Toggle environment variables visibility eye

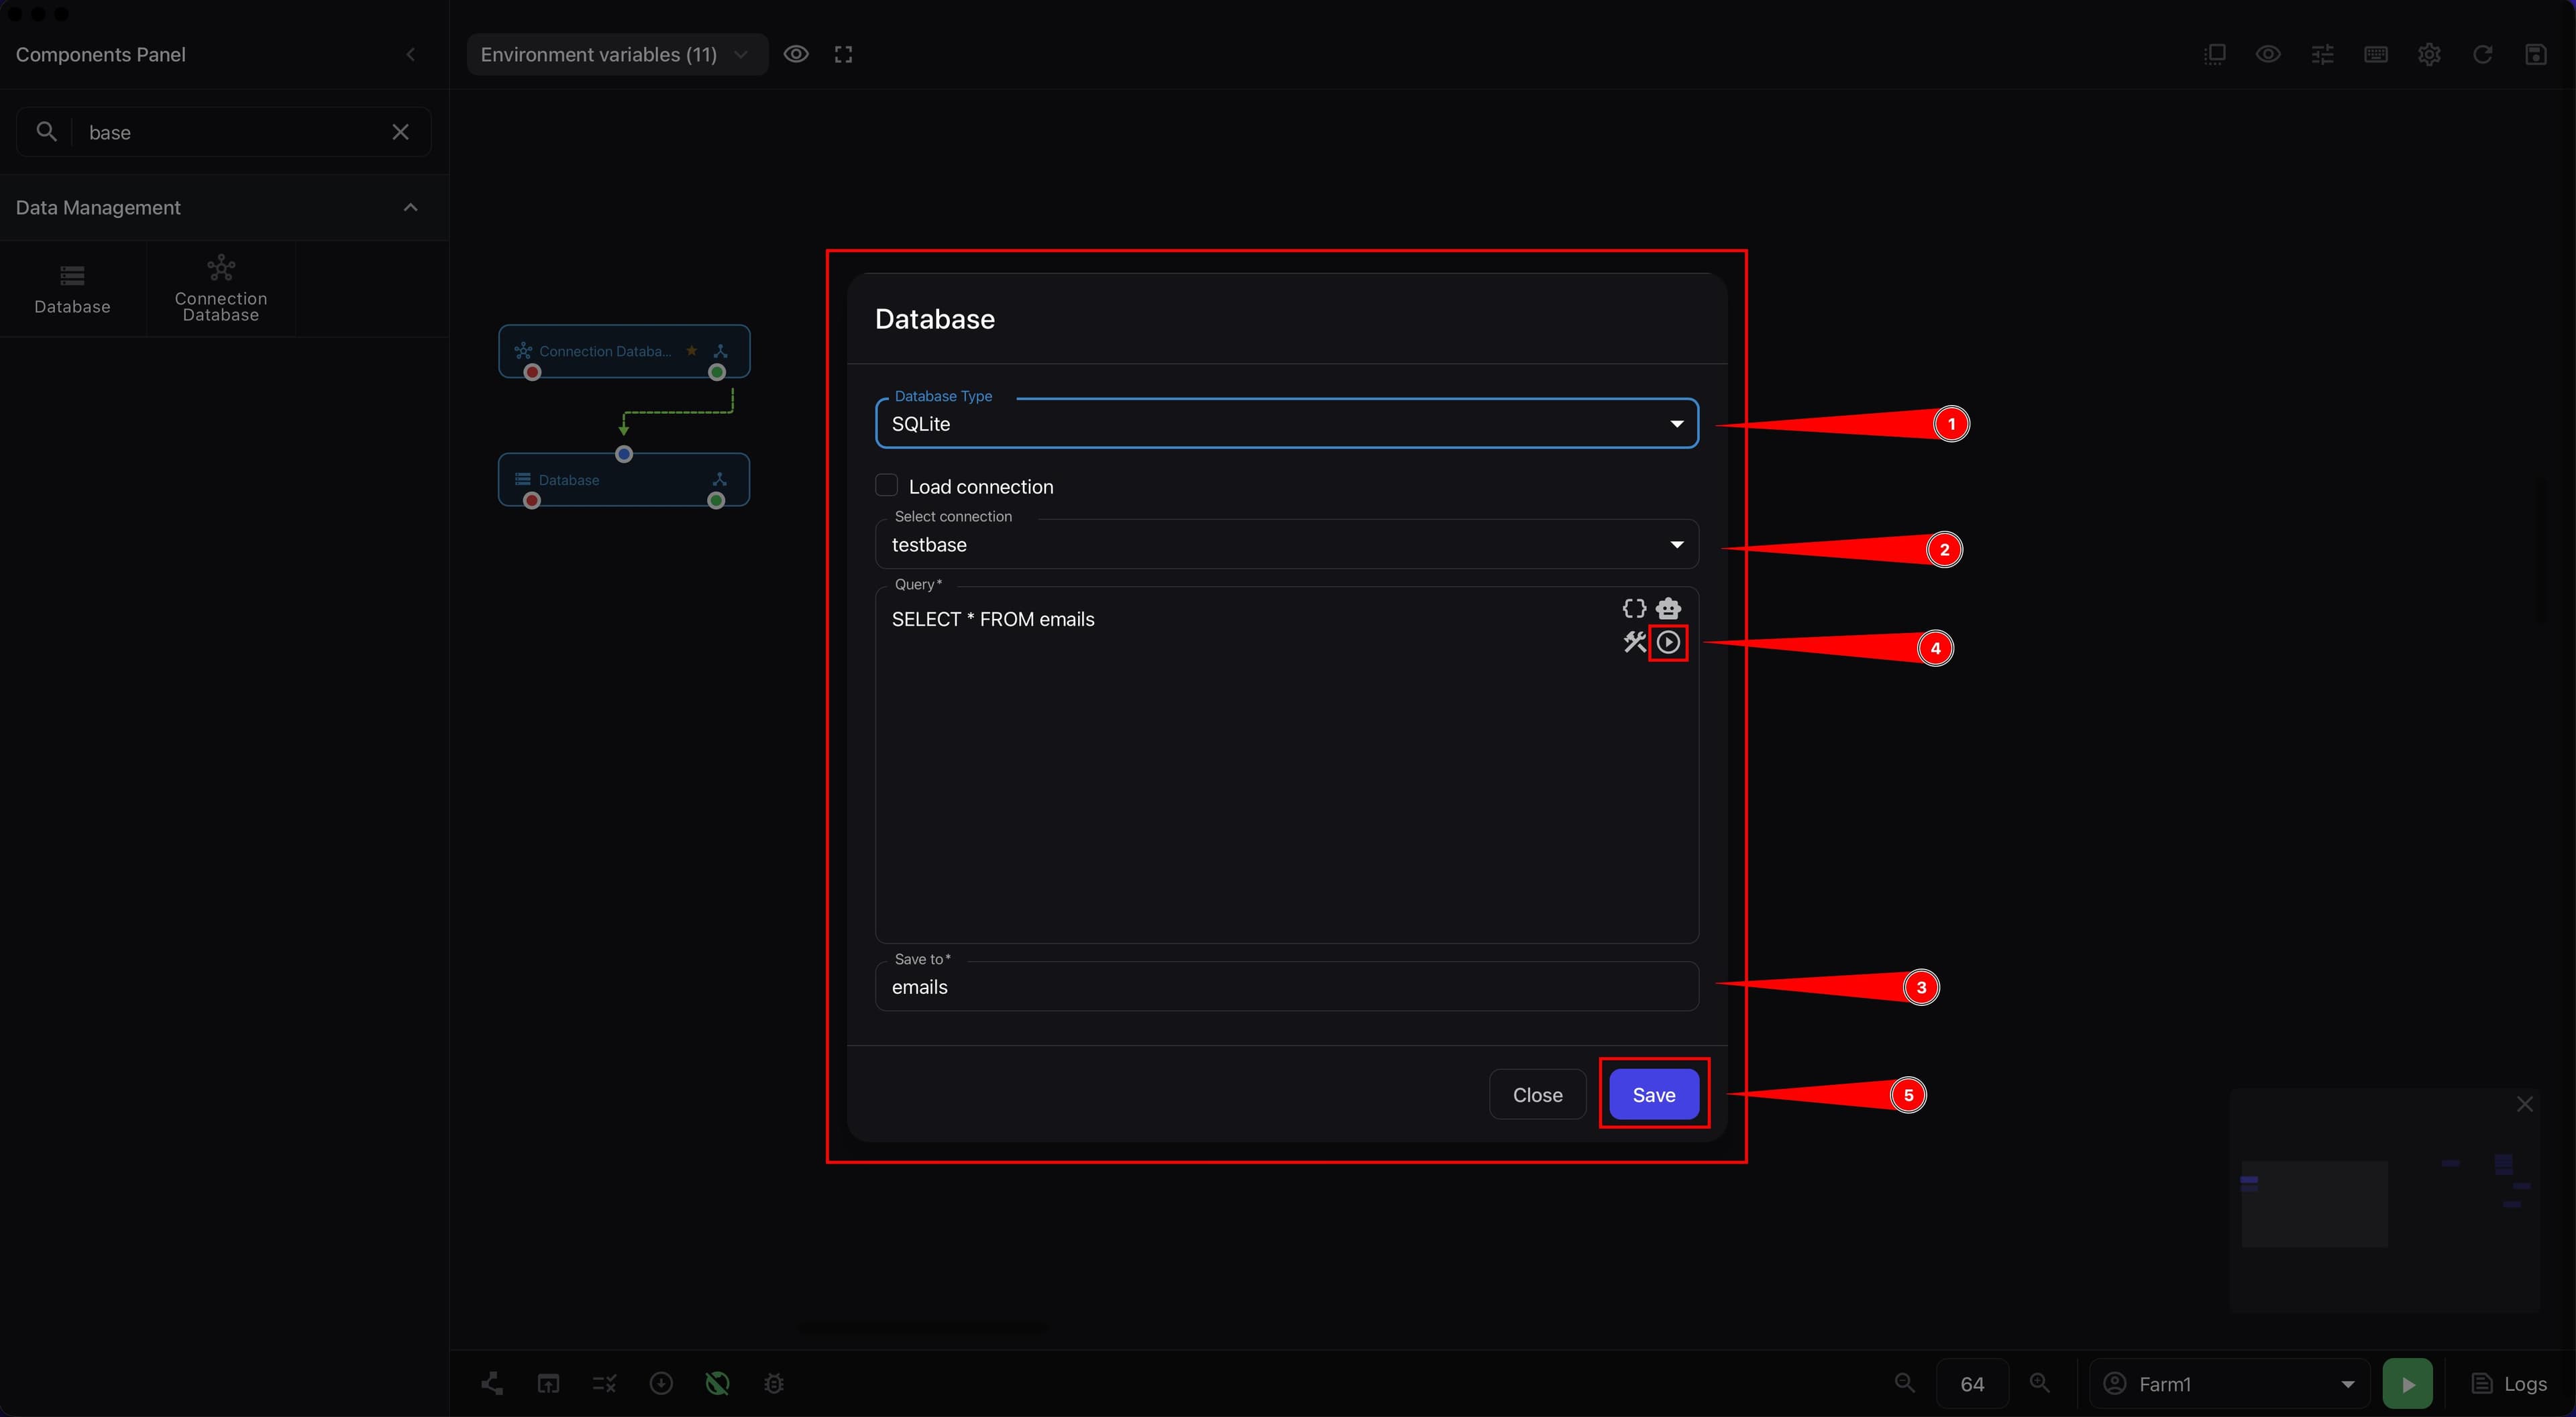pyautogui.click(x=796, y=54)
